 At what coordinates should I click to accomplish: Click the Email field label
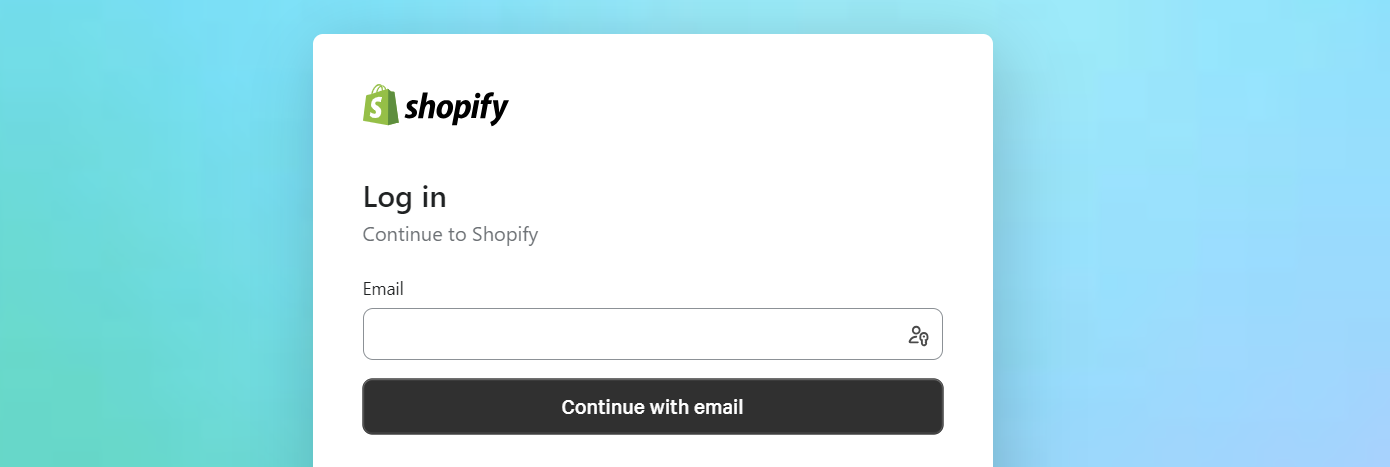[x=383, y=289]
